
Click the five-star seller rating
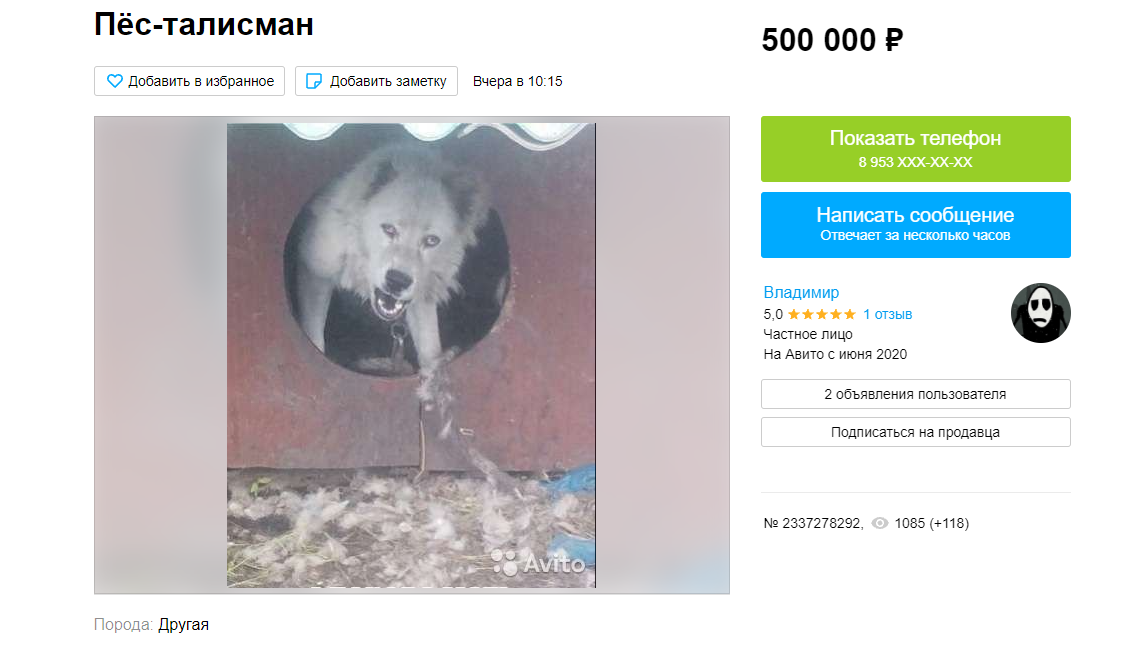[822, 315]
